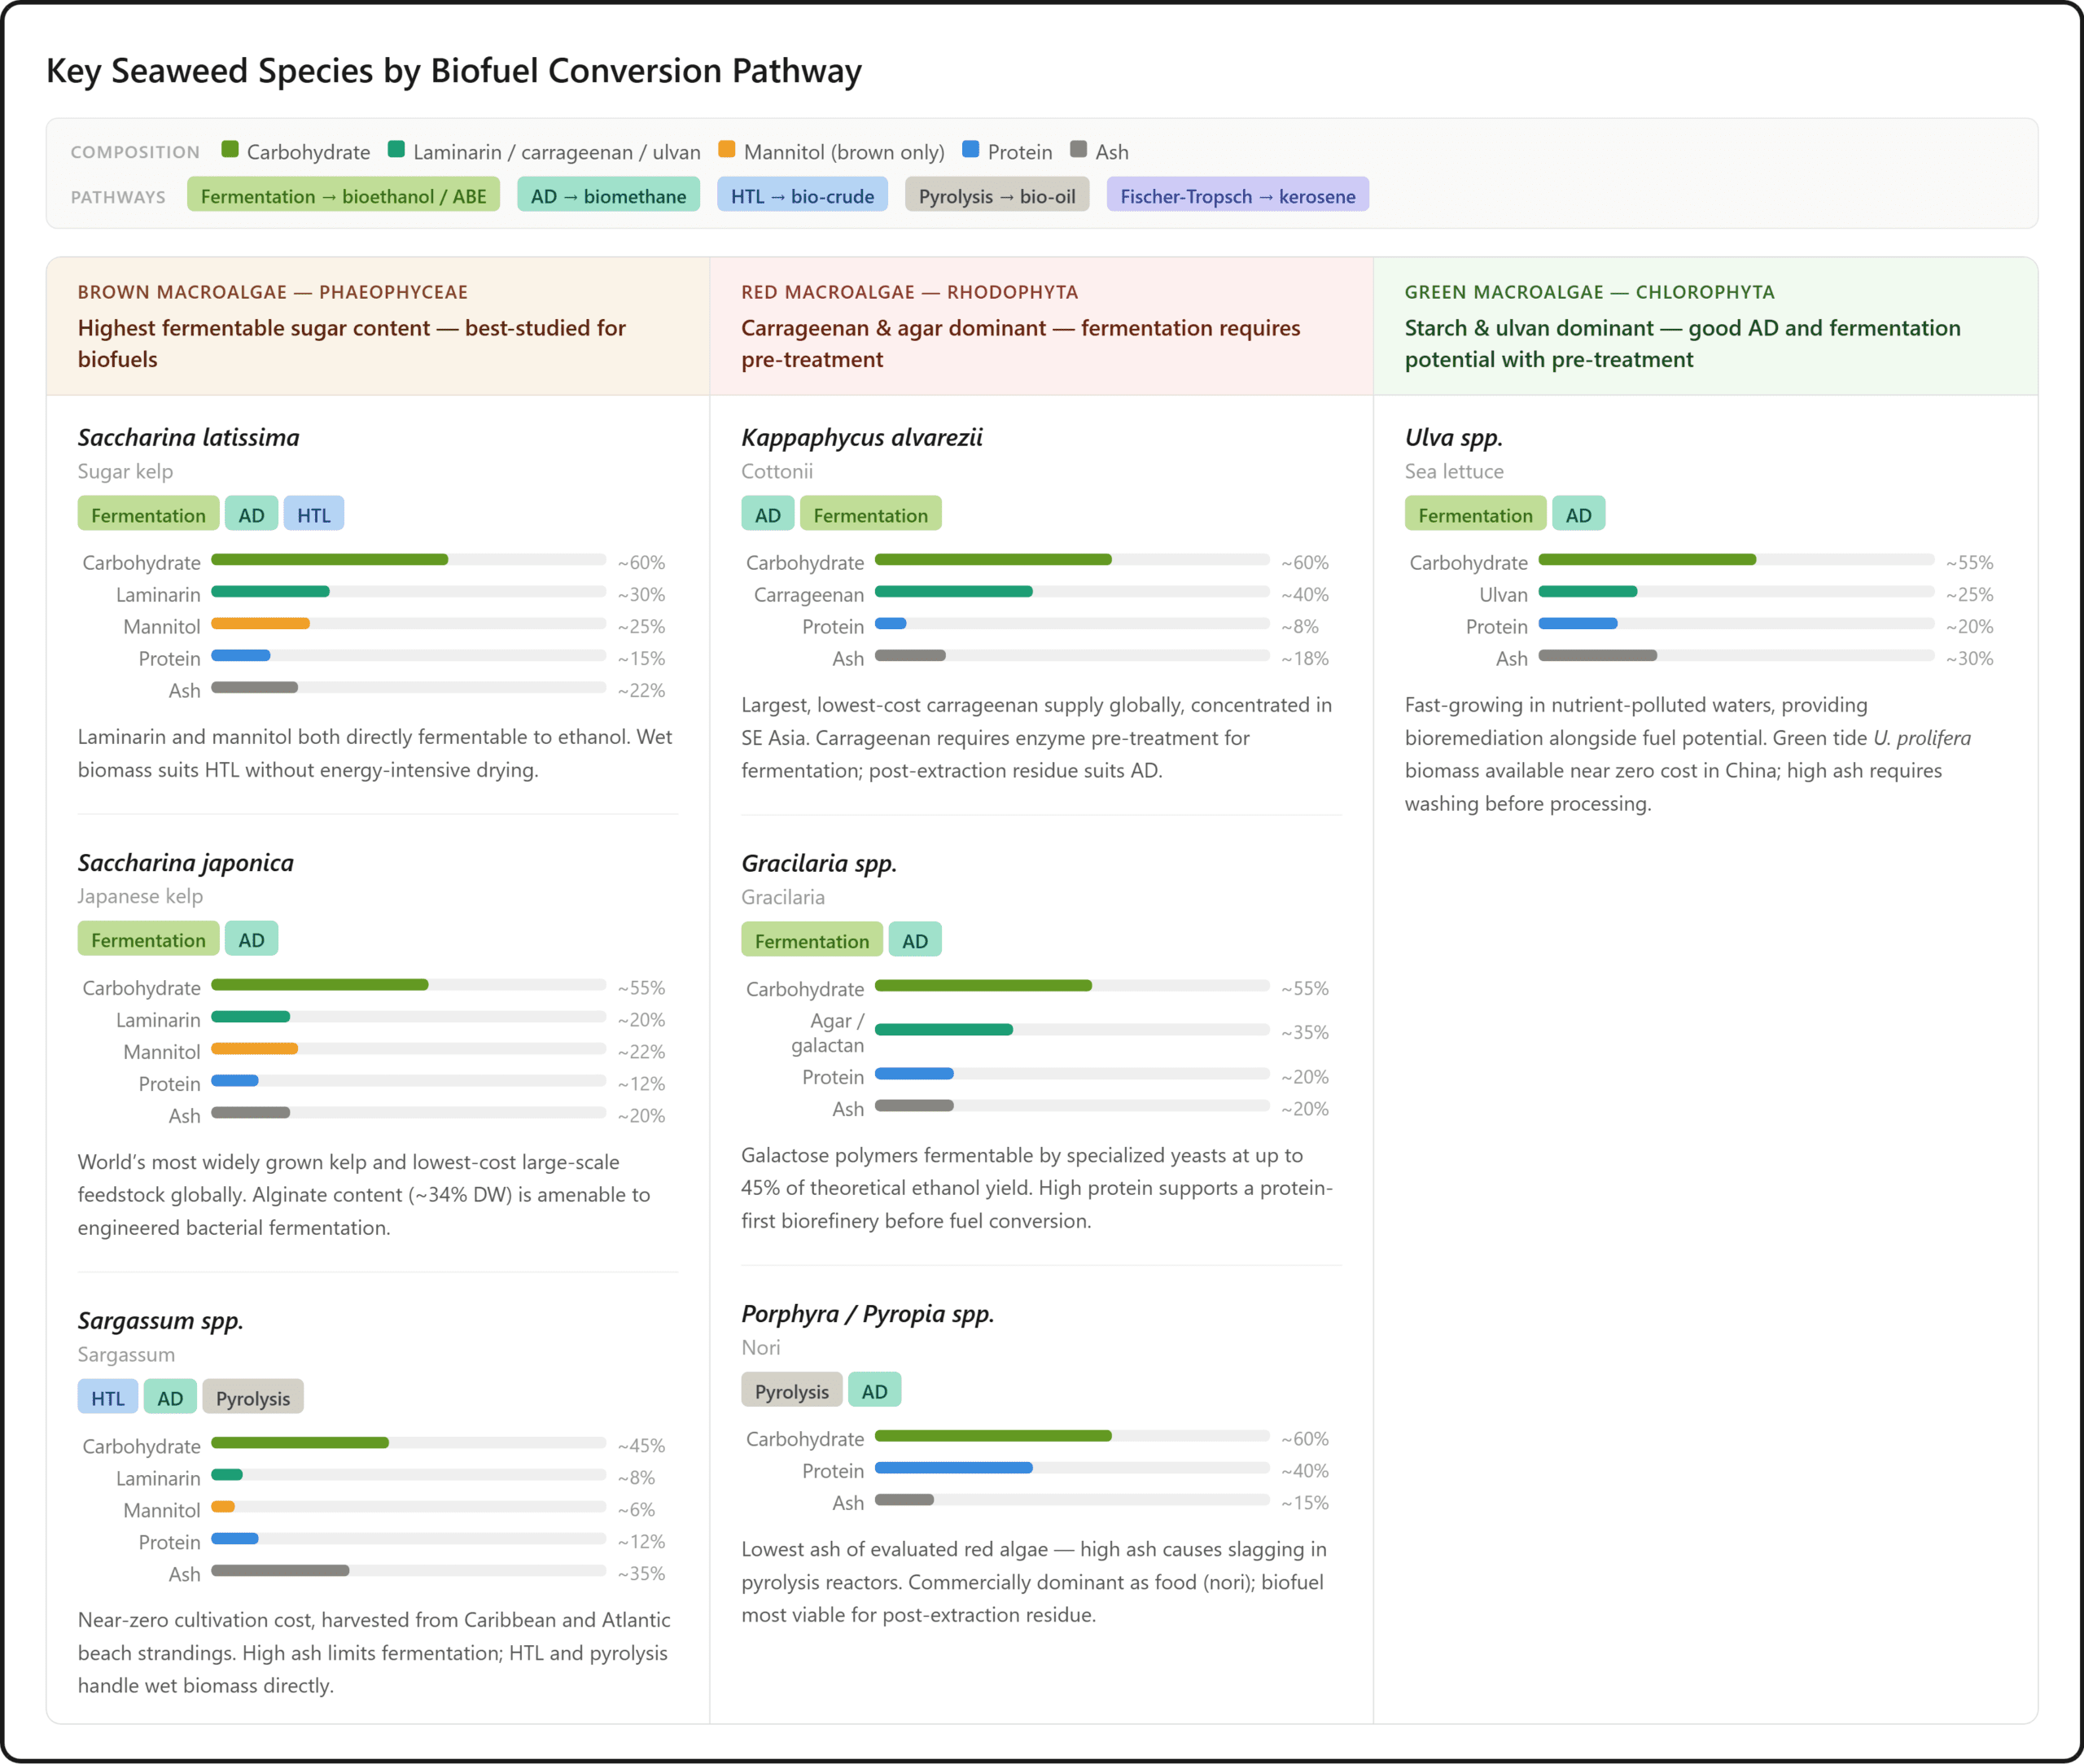
Task: Click the 'COMPOSITION' legend label
Action: (135, 152)
